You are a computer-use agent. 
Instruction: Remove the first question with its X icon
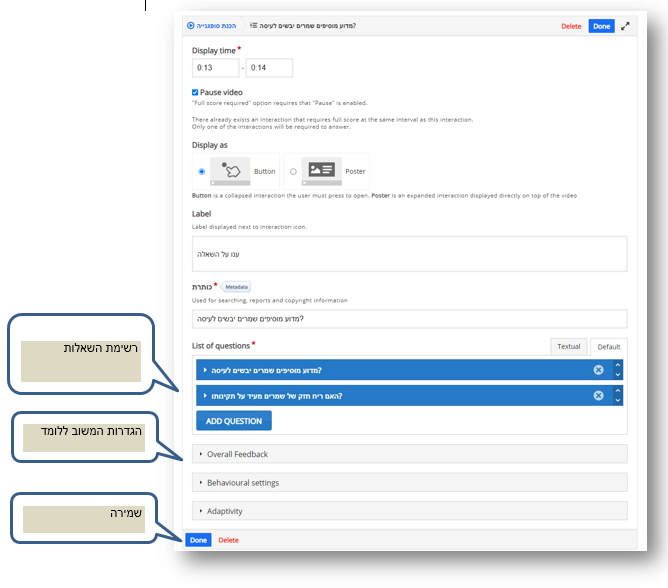tap(598, 370)
